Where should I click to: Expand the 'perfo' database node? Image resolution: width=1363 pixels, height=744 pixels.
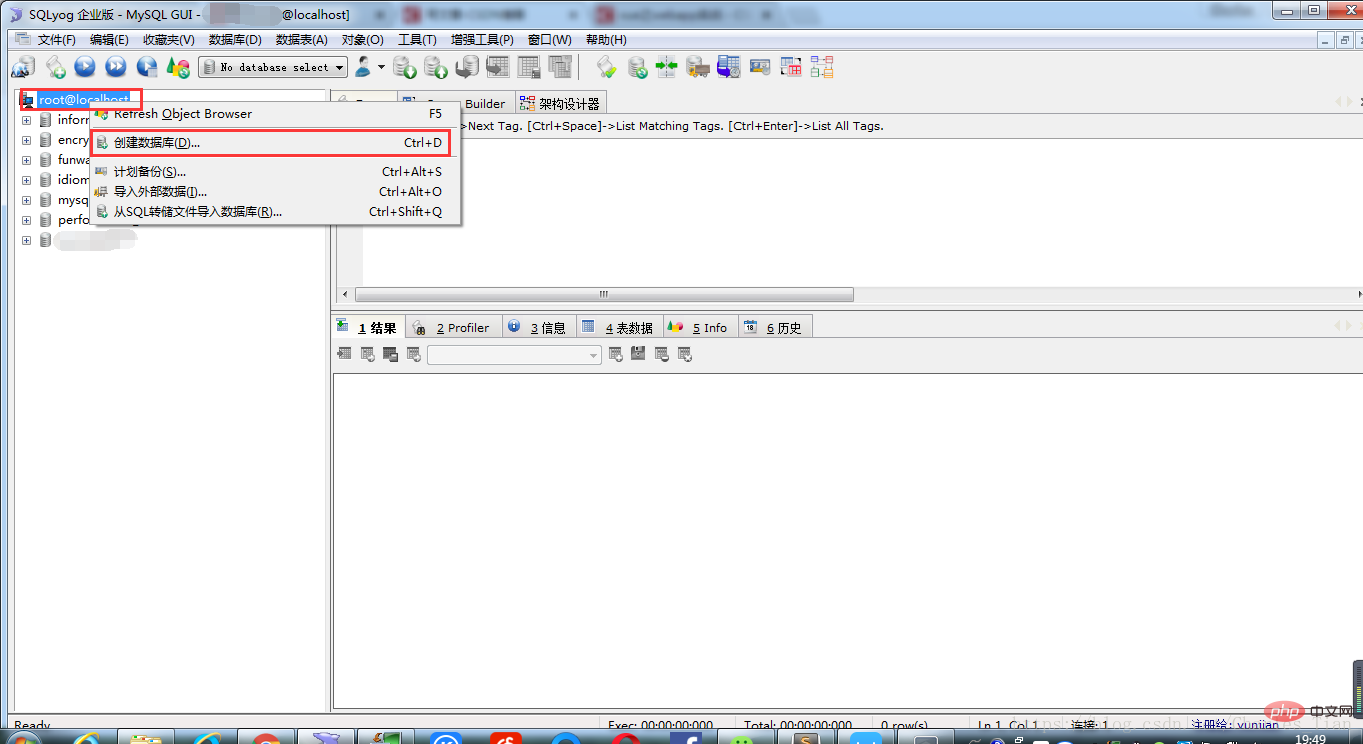tap(26, 220)
